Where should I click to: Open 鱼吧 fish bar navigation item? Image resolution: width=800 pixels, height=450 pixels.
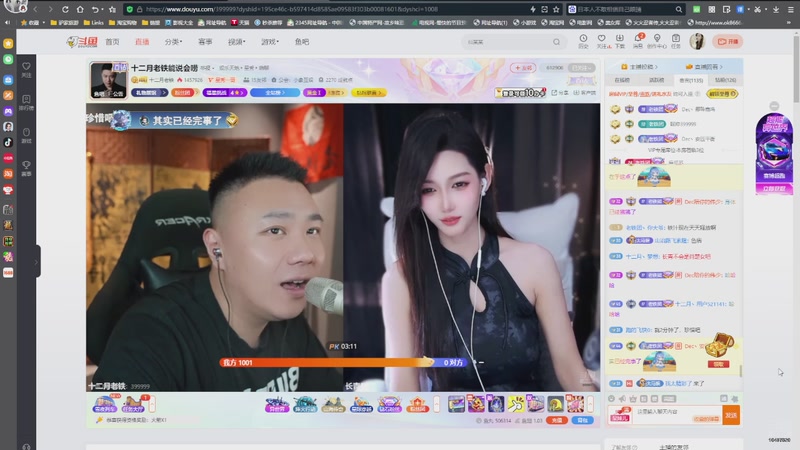pos(302,42)
